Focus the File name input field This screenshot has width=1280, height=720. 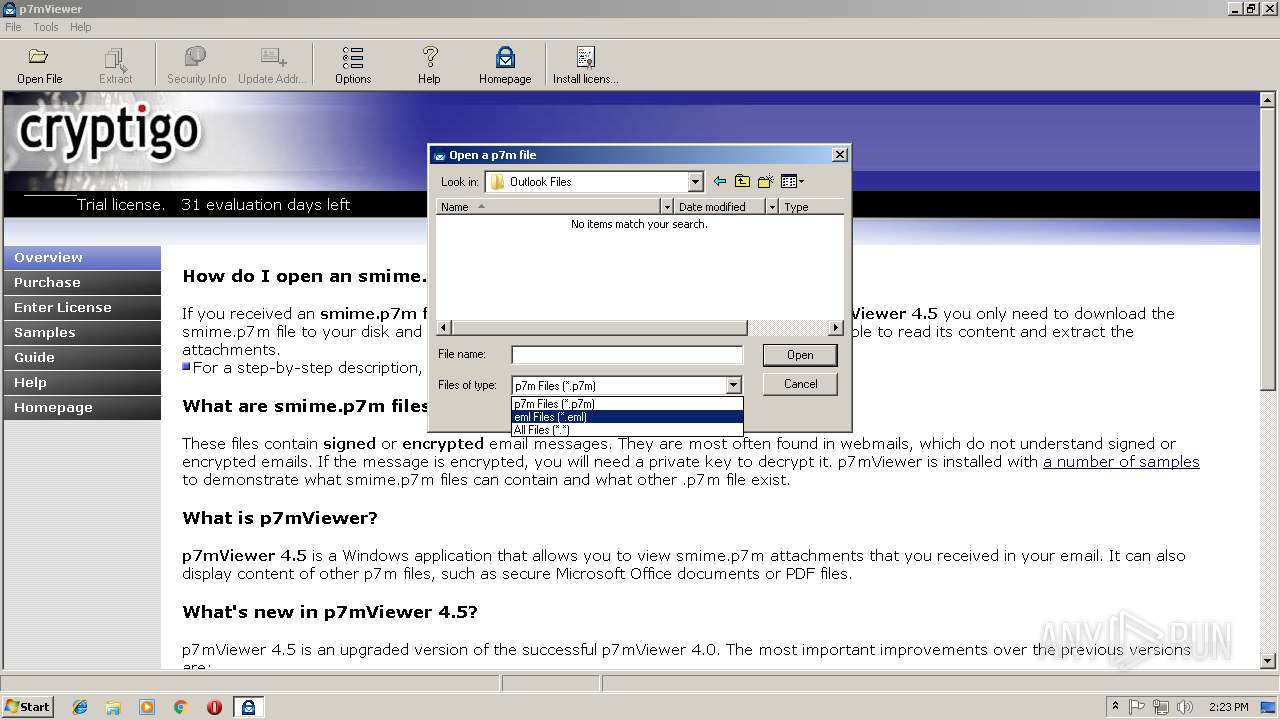pyautogui.click(x=627, y=355)
